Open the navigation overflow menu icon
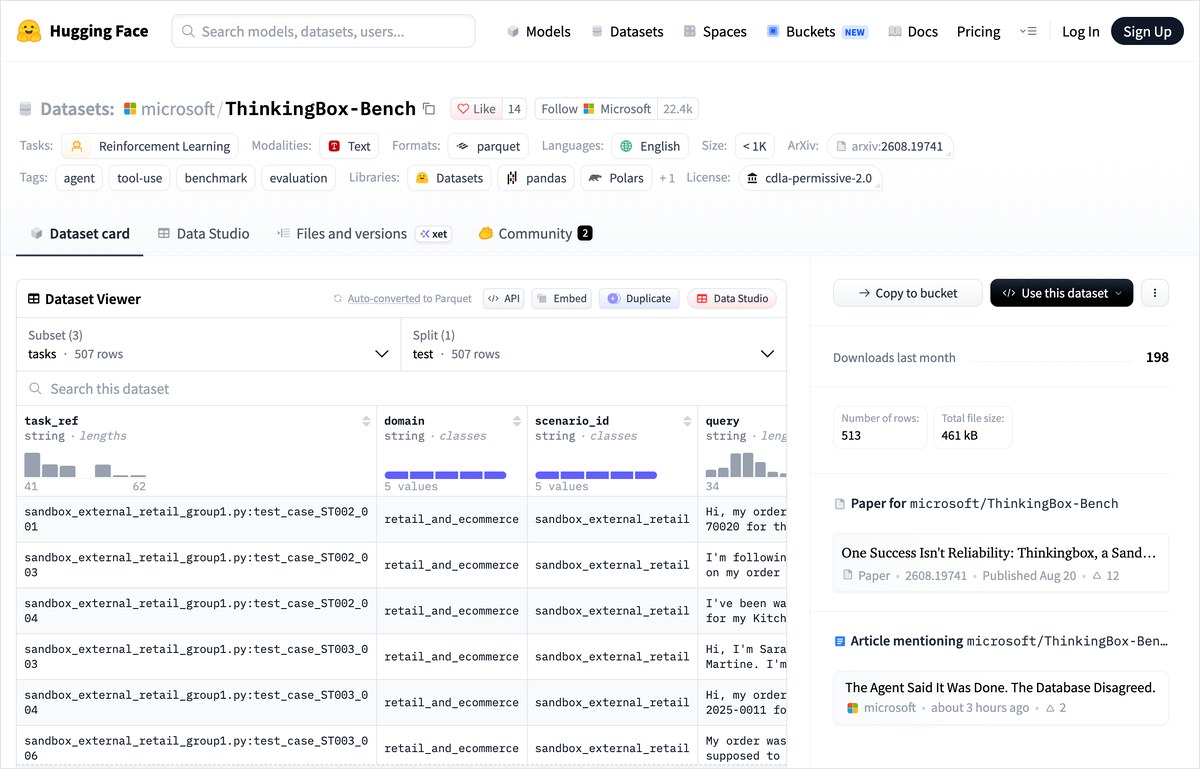The height and width of the screenshot is (769, 1200). click(1028, 31)
